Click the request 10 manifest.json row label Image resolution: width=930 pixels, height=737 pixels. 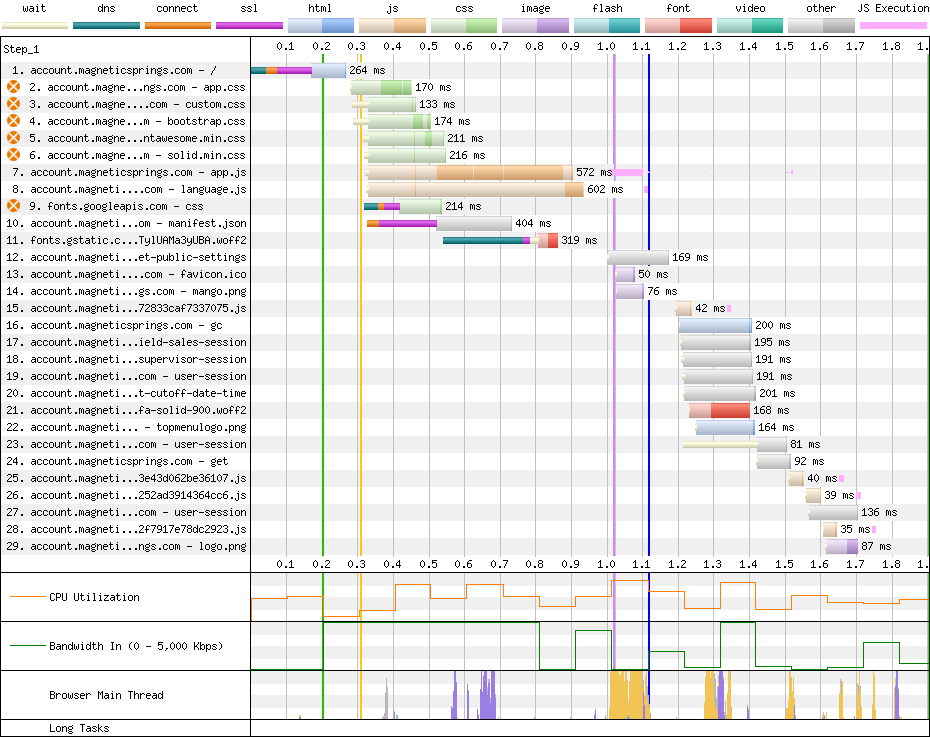[126, 224]
